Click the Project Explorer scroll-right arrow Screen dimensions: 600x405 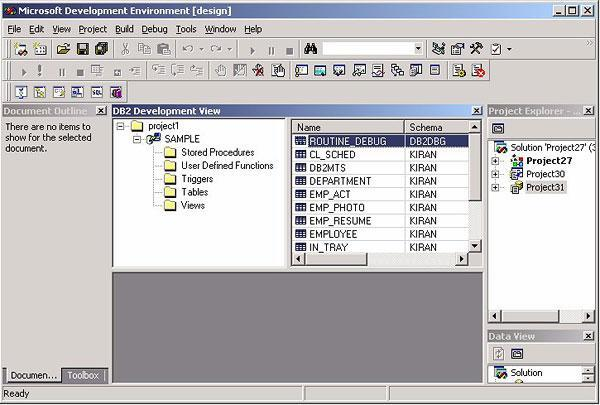(588, 316)
